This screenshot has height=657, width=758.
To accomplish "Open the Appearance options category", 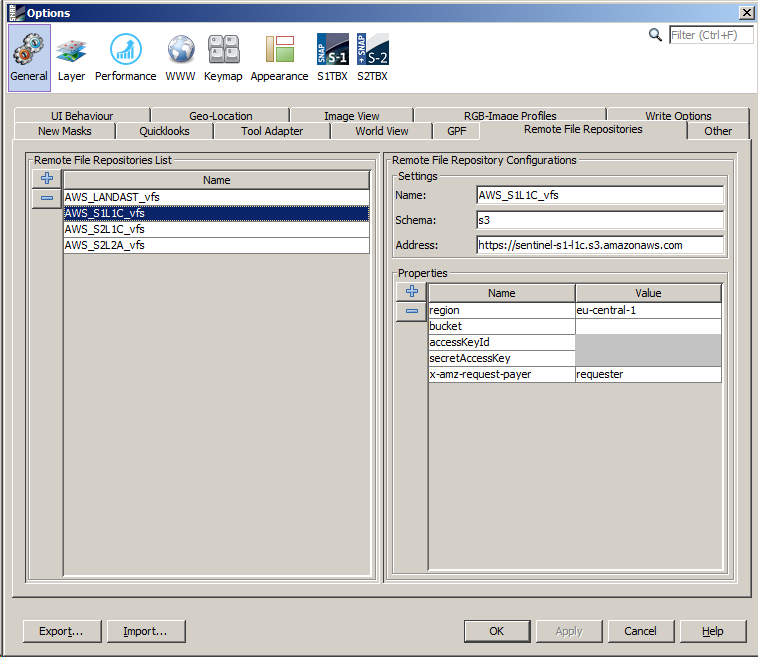I will click(279, 58).
